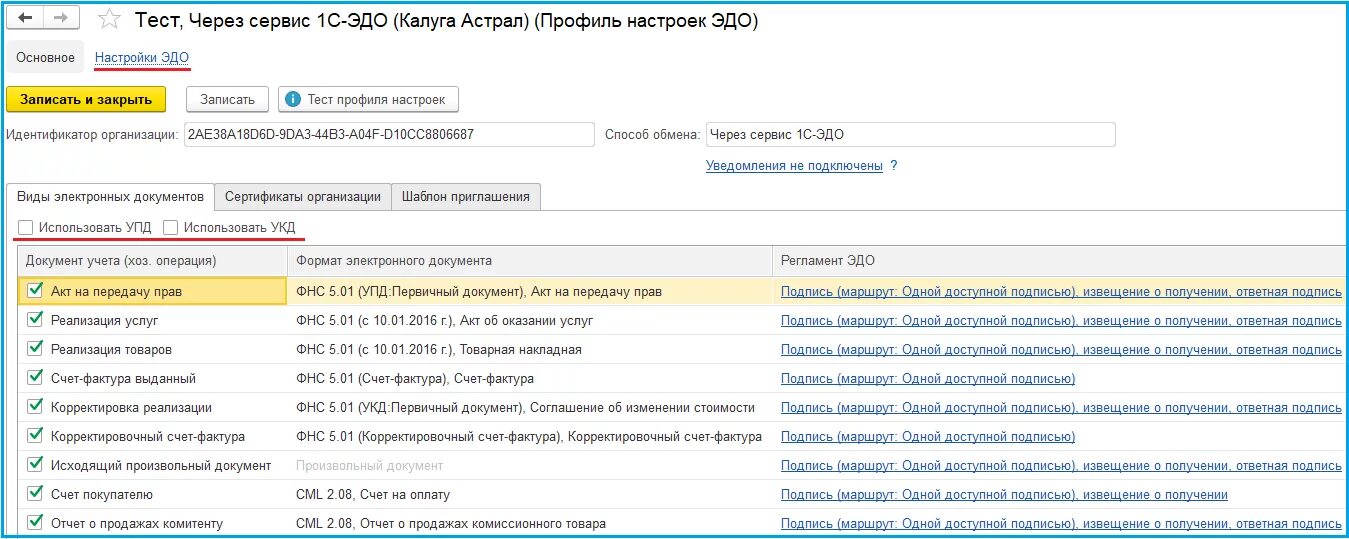Go to the Основное section

[45, 58]
